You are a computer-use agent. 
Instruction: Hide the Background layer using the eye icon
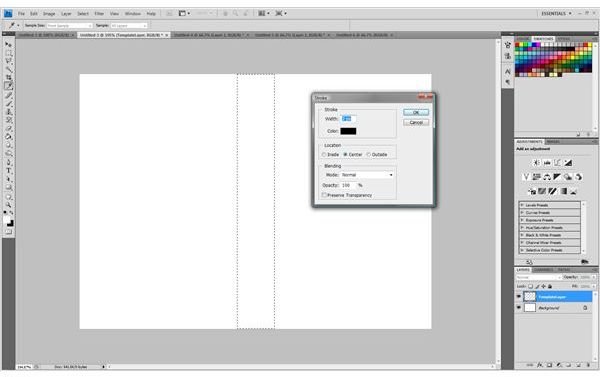click(x=519, y=308)
